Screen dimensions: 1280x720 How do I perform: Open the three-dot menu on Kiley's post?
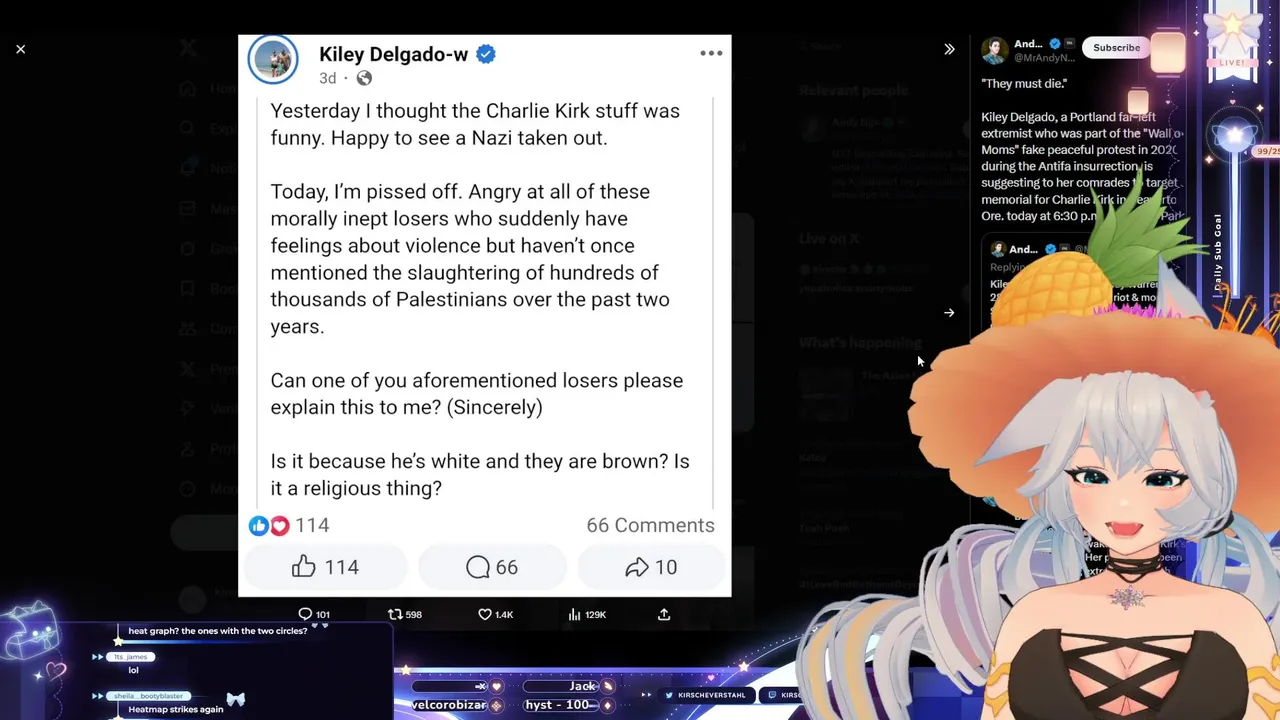pyautogui.click(x=711, y=53)
